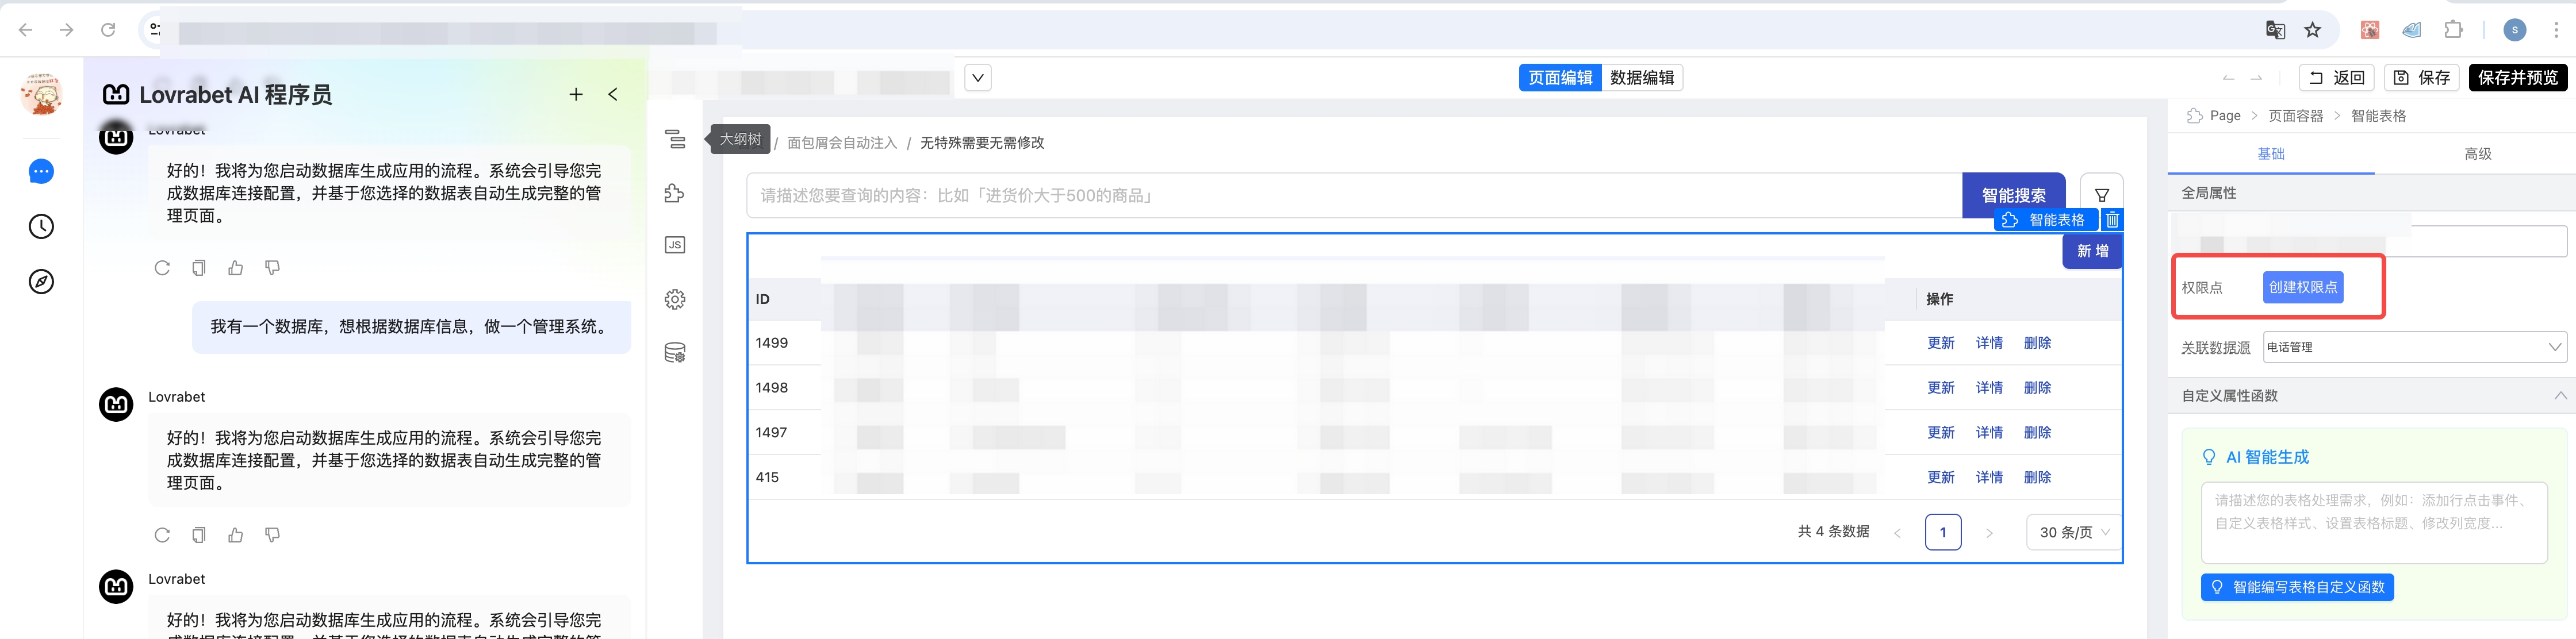Open the history clock icon in sidebar
This screenshot has width=2576, height=639.
click(41, 227)
